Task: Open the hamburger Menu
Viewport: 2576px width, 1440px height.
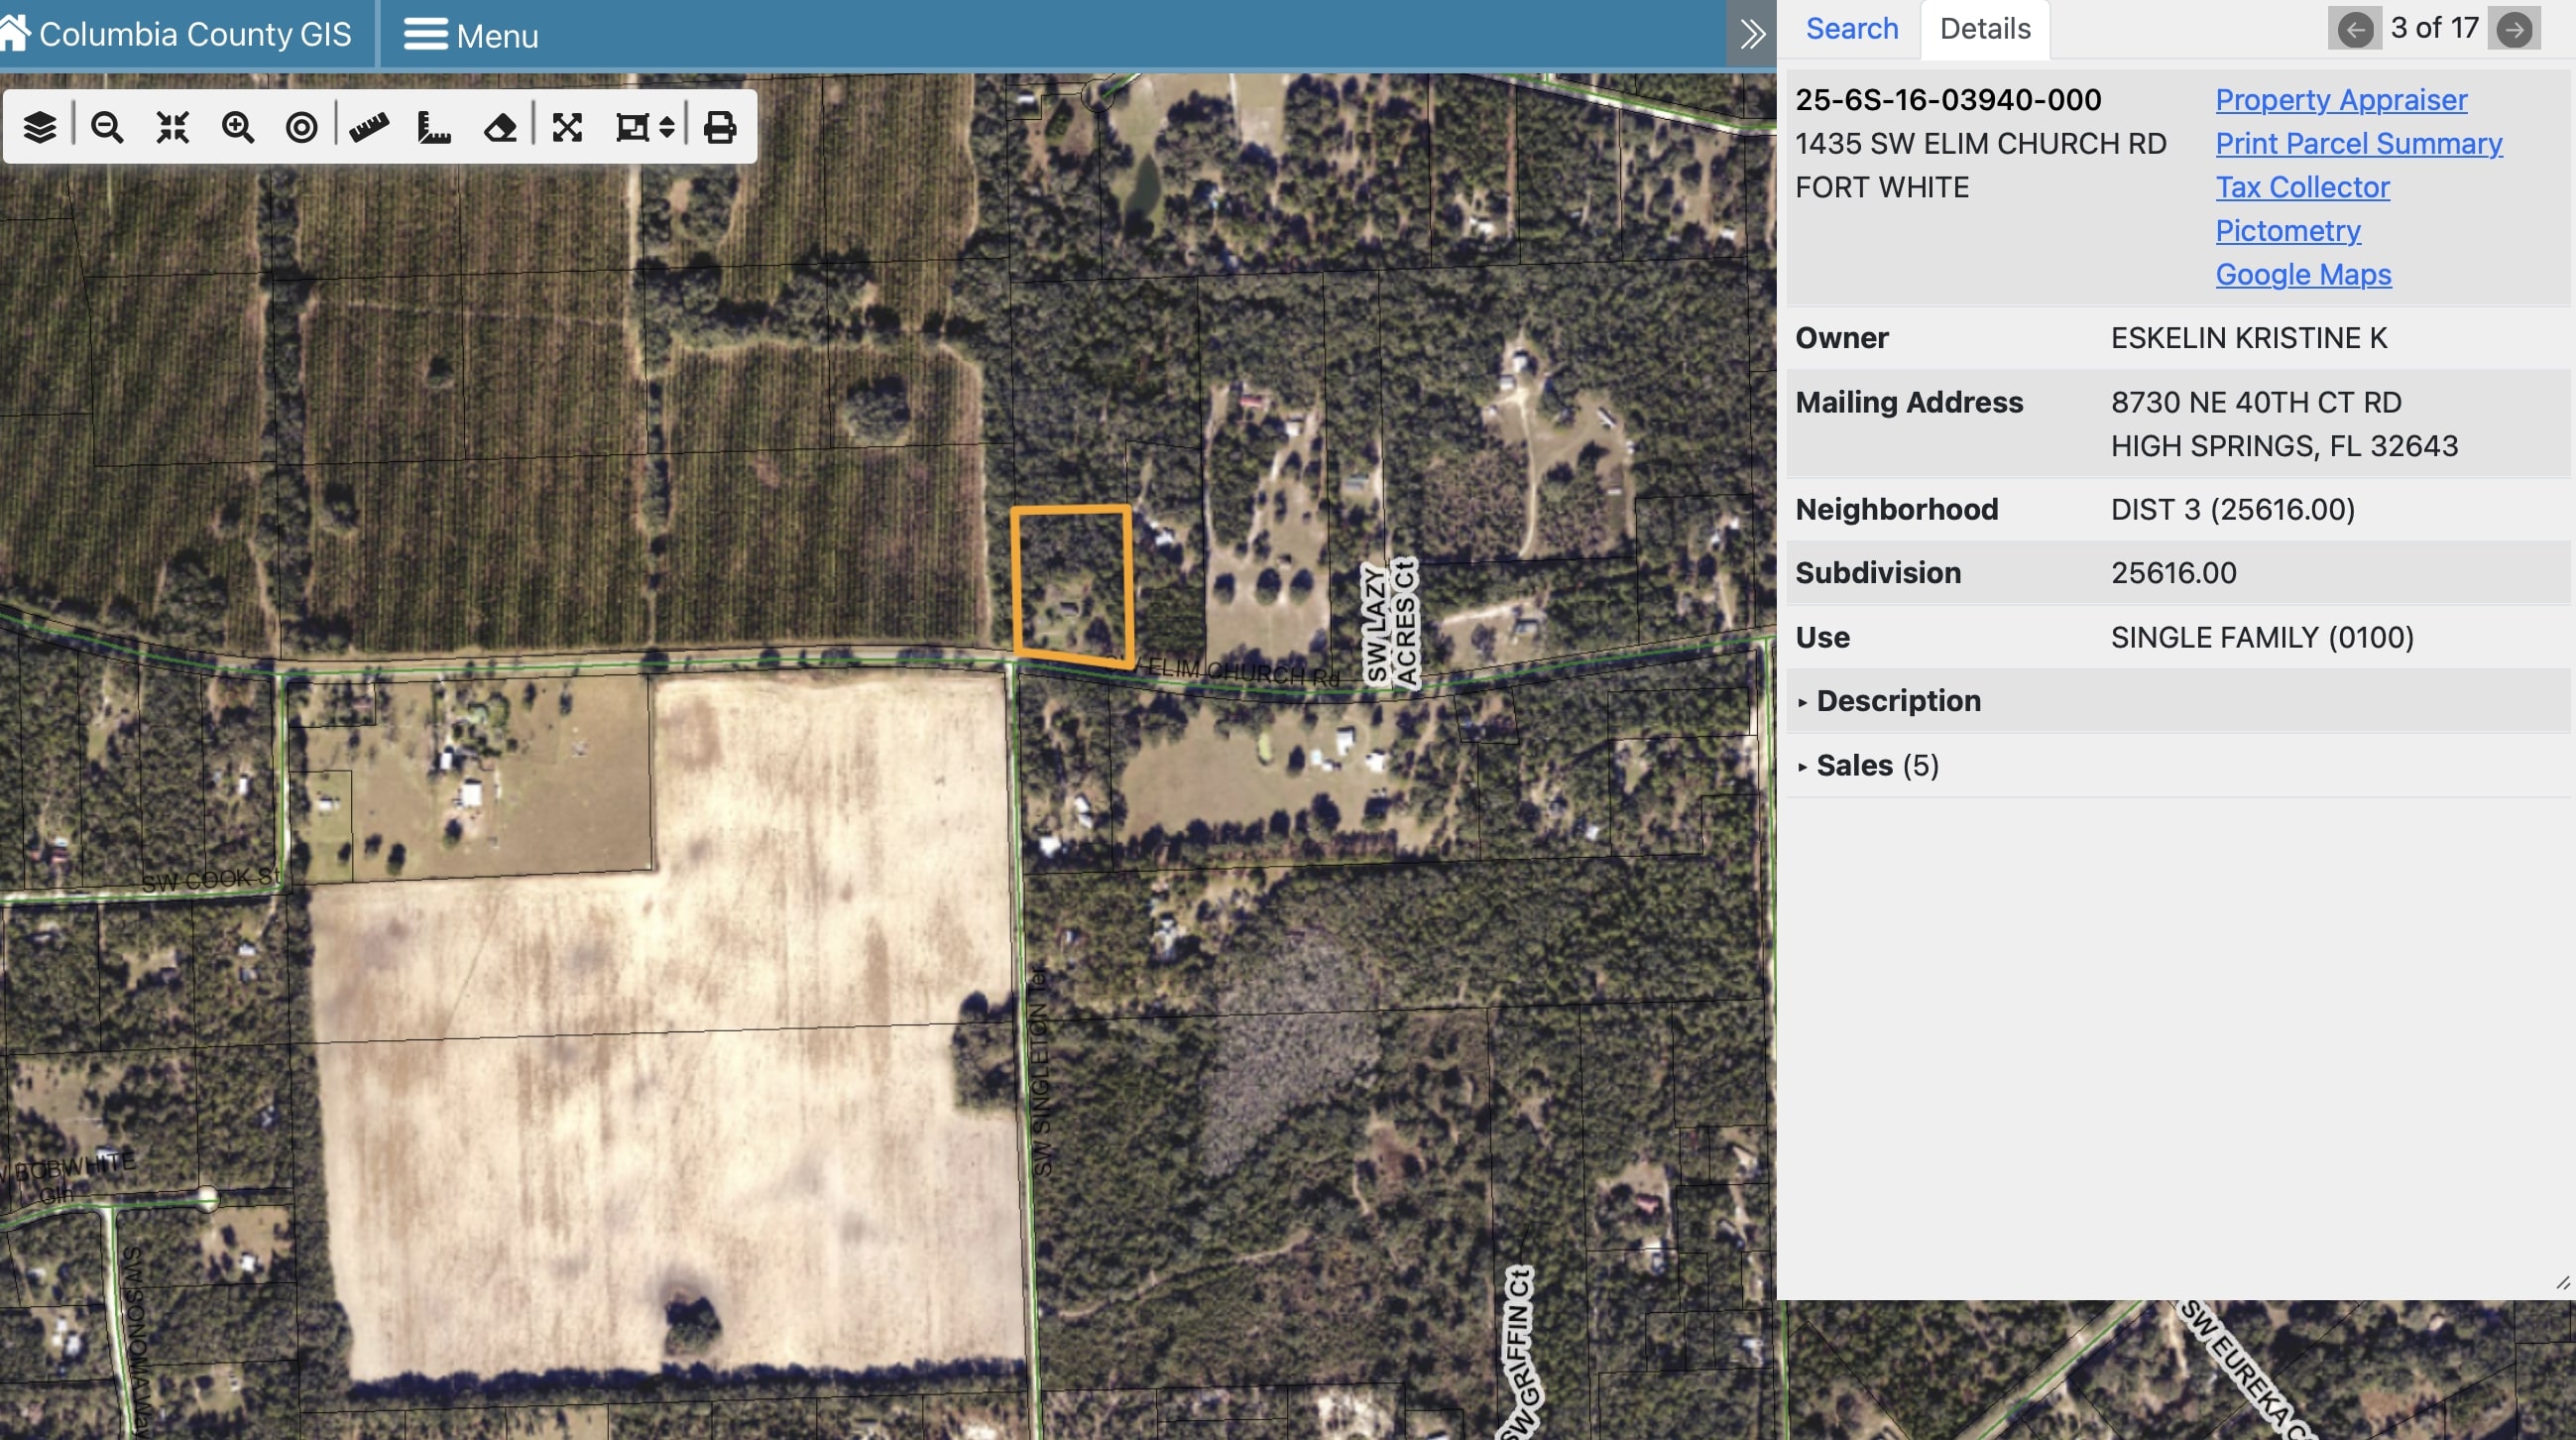Action: point(471,35)
